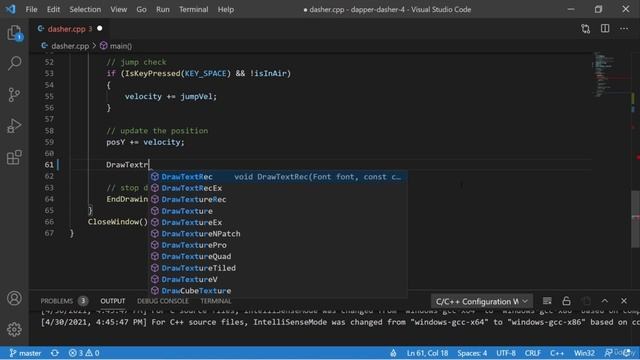Switch to the Debug Console tab
Viewport: 640px width, 360px height.
(162, 301)
